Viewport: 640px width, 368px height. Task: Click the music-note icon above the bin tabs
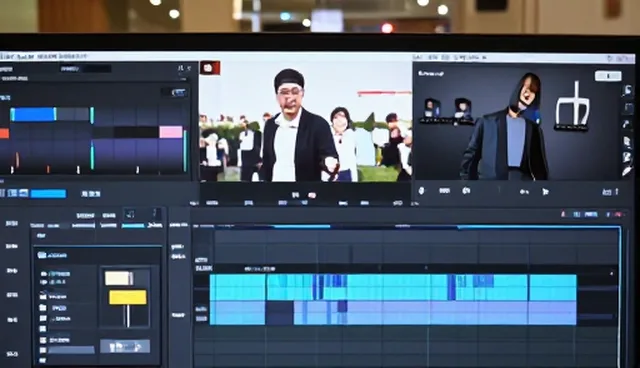(x=130, y=214)
